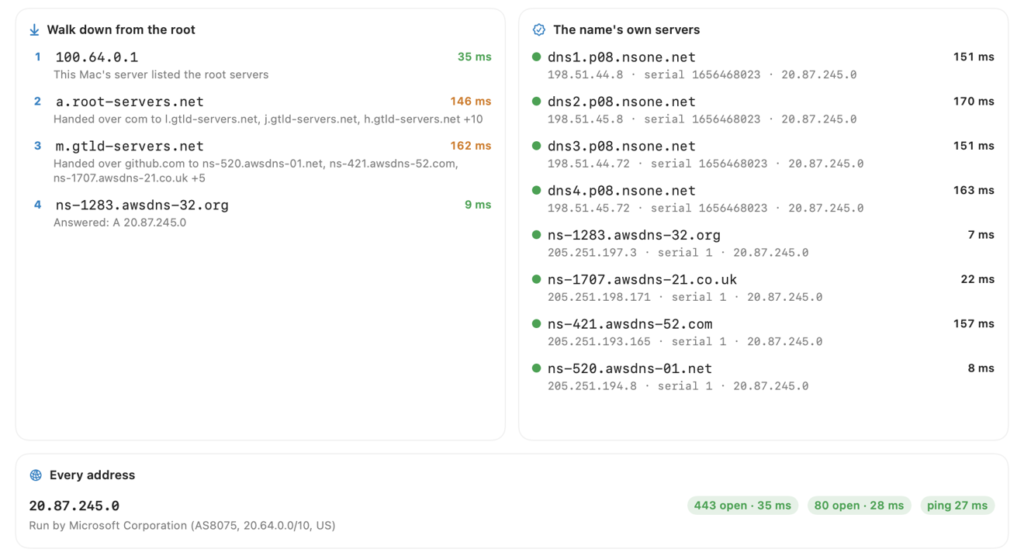
Task: Click the 146 ms timing for a.root-servers.net
Action: pos(470,101)
